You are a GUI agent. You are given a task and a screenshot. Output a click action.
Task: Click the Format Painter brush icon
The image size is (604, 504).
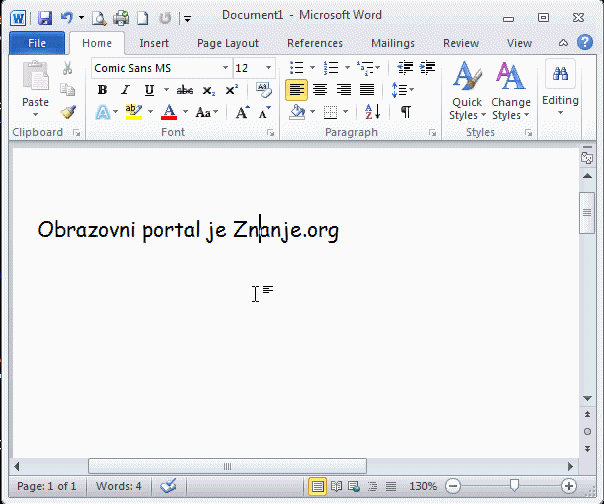tap(68, 112)
